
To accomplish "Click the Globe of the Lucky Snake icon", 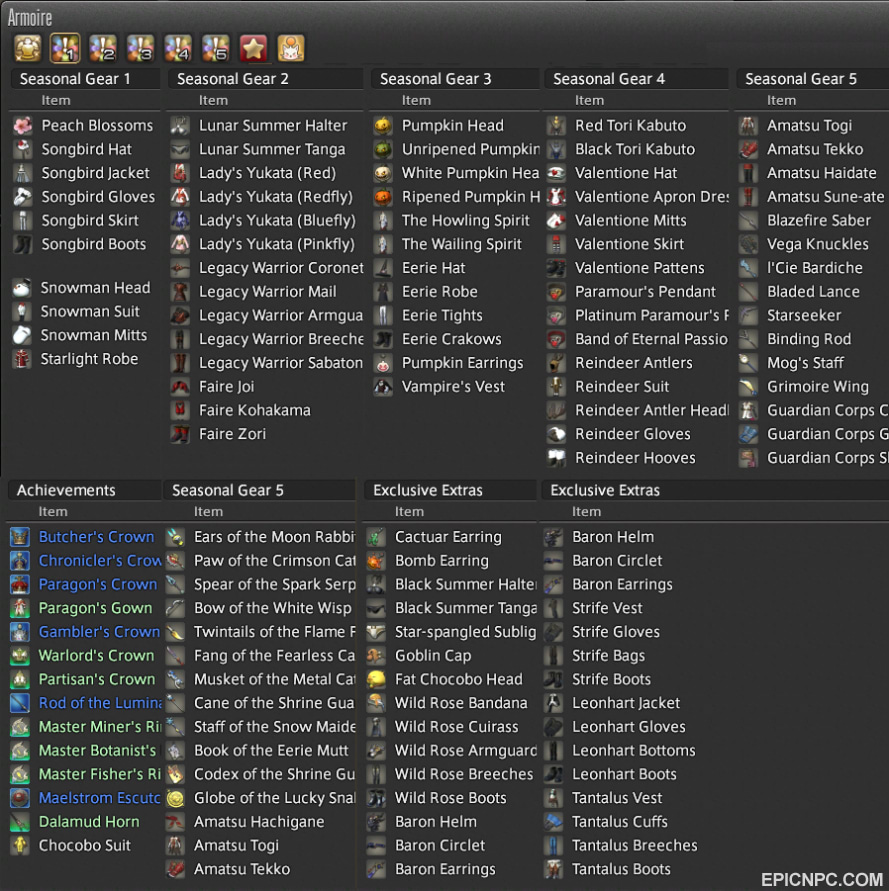I will pyautogui.click(x=176, y=798).
